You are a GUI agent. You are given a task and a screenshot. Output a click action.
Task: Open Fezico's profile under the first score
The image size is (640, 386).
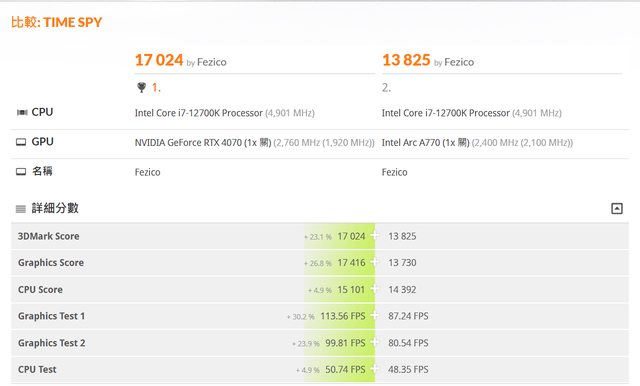211,62
